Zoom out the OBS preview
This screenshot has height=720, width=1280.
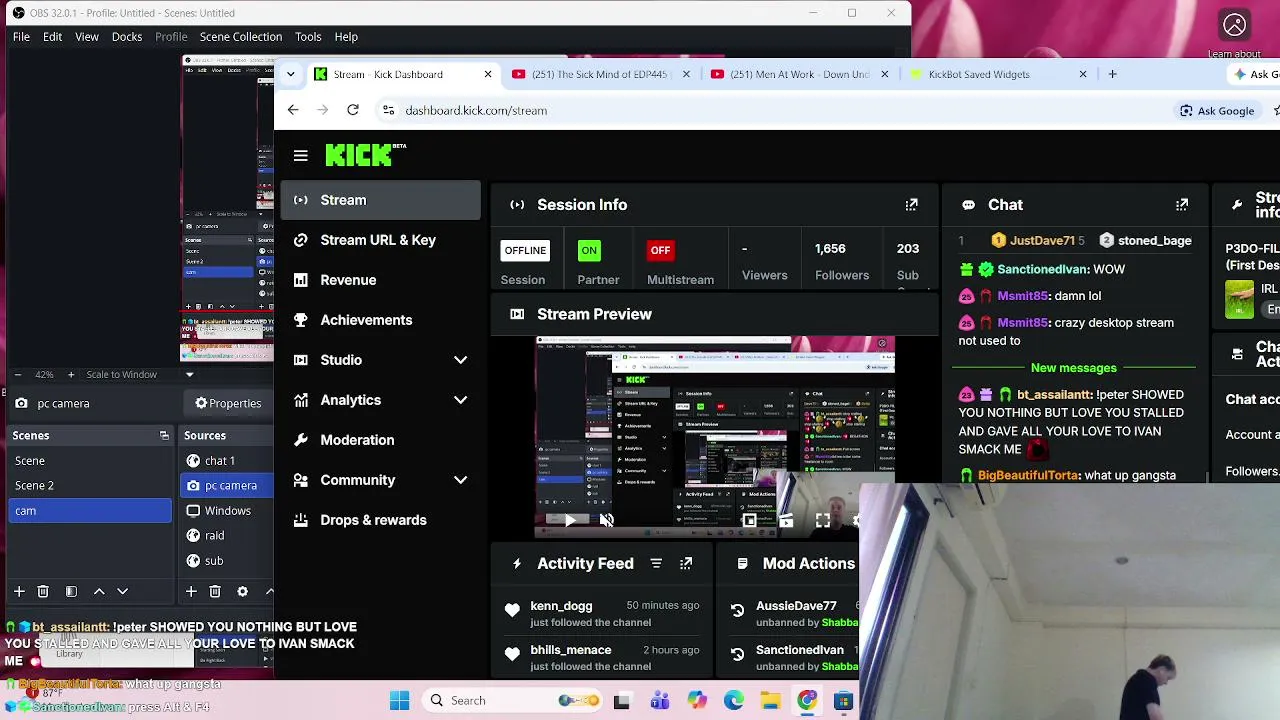pyautogui.click(x=17, y=375)
